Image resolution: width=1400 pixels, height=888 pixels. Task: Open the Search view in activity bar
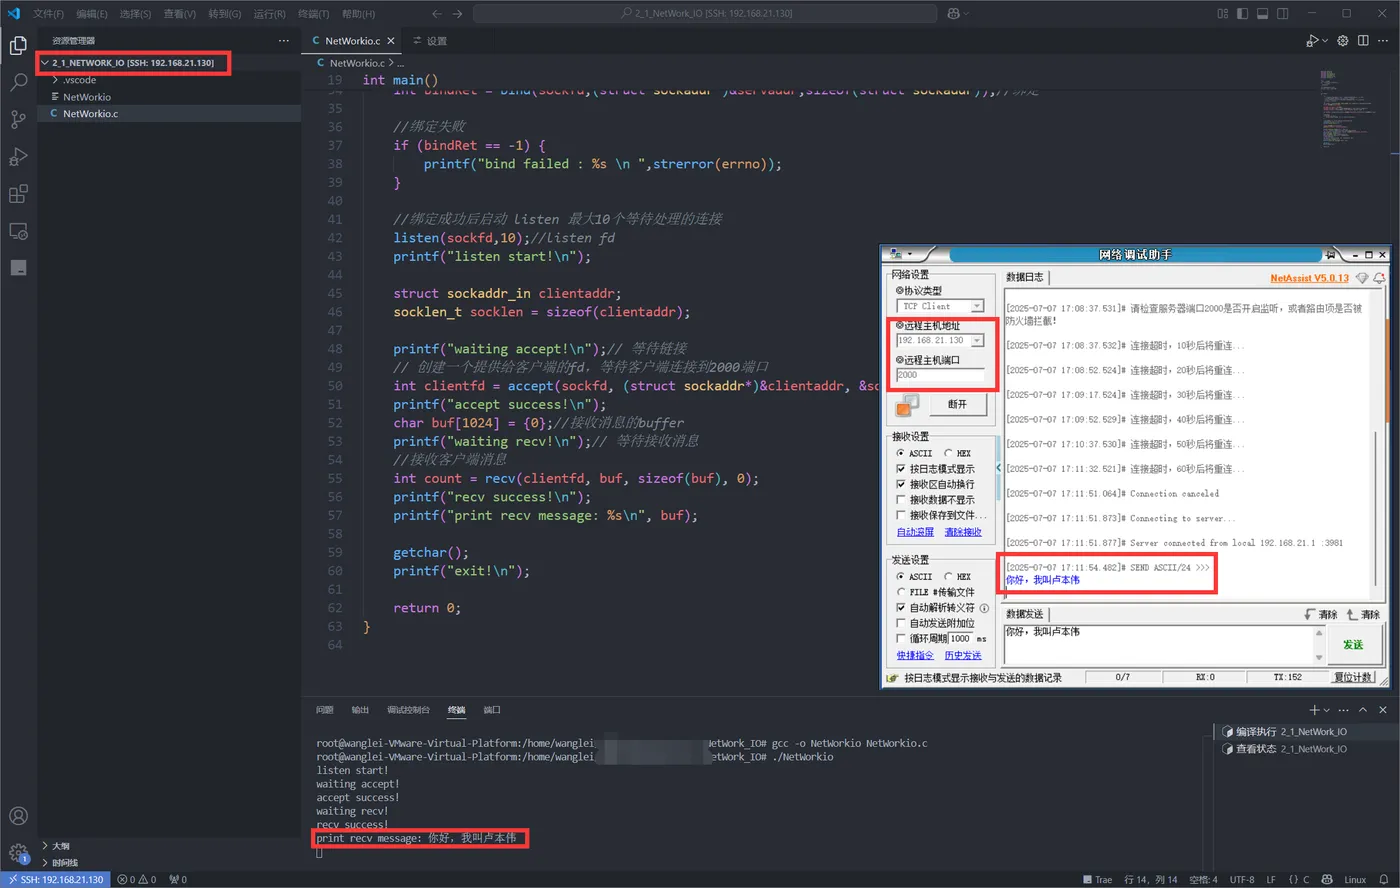(18, 82)
